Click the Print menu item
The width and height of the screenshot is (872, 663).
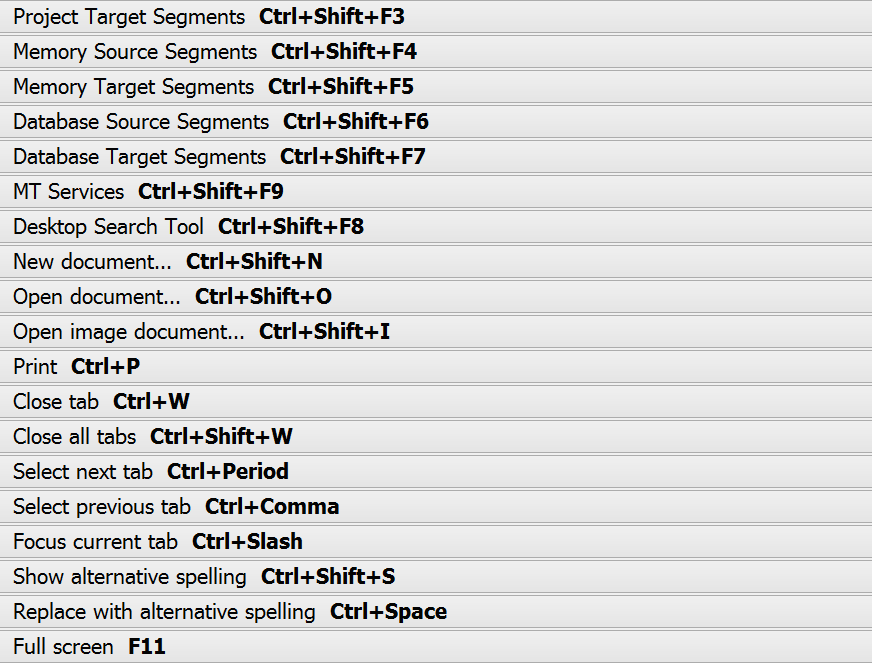[x=36, y=367]
